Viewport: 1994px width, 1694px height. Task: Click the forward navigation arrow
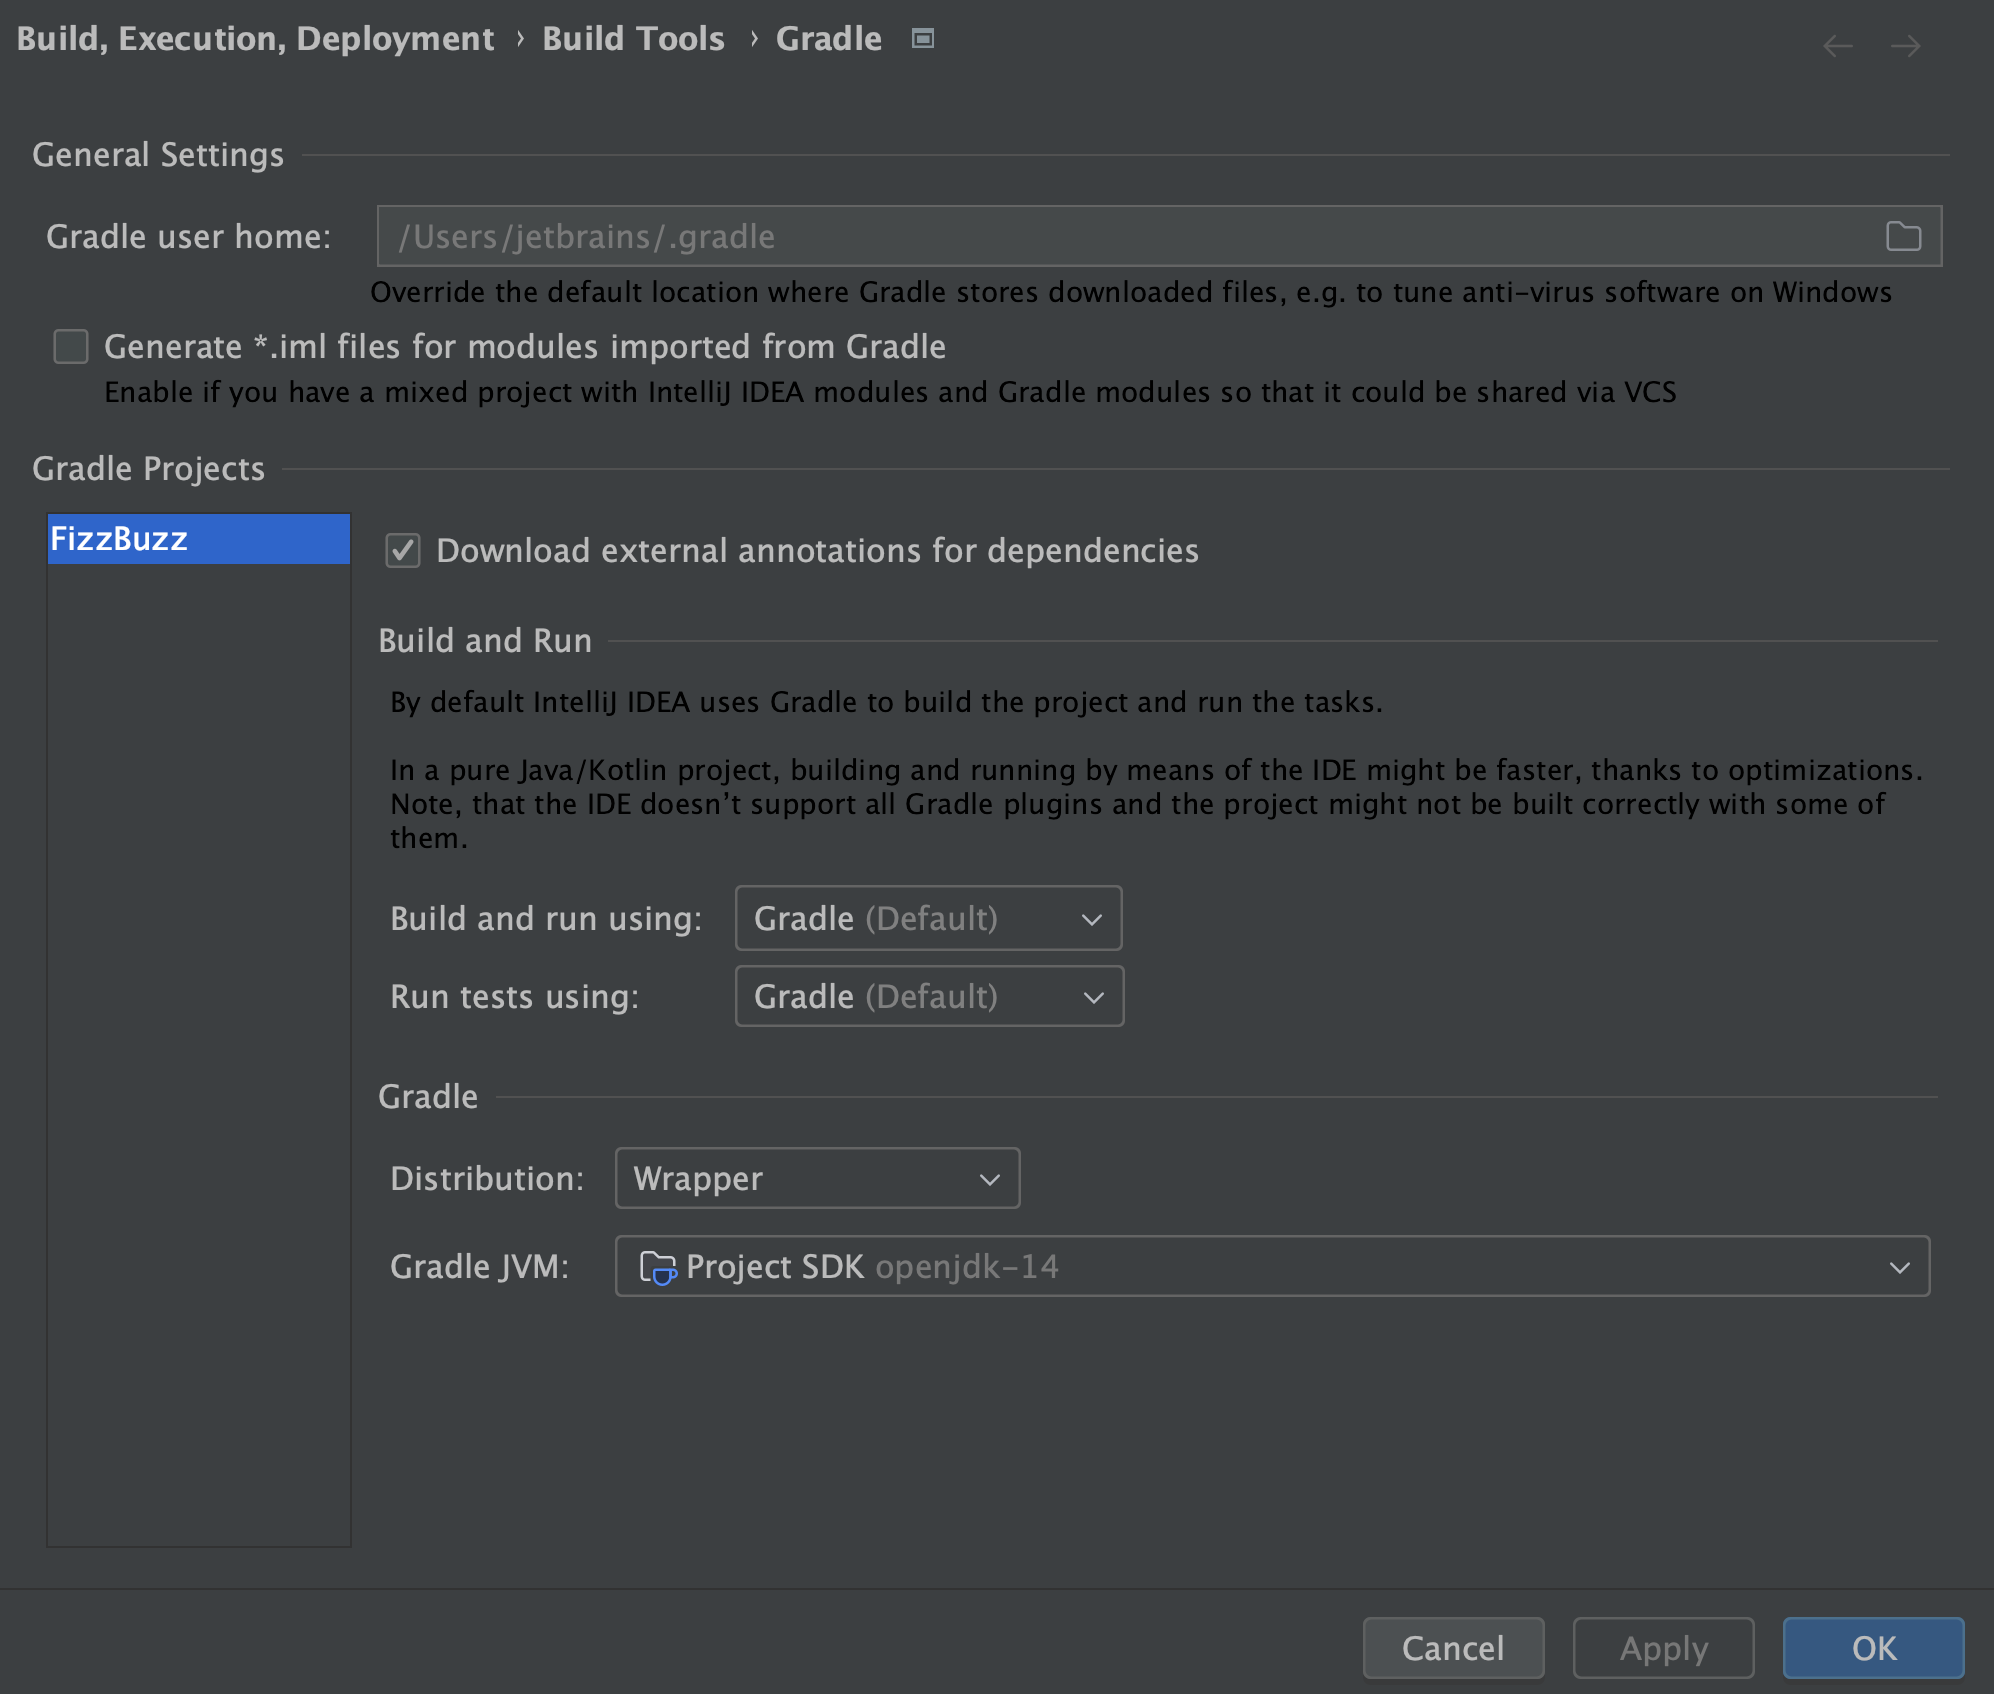(1905, 45)
